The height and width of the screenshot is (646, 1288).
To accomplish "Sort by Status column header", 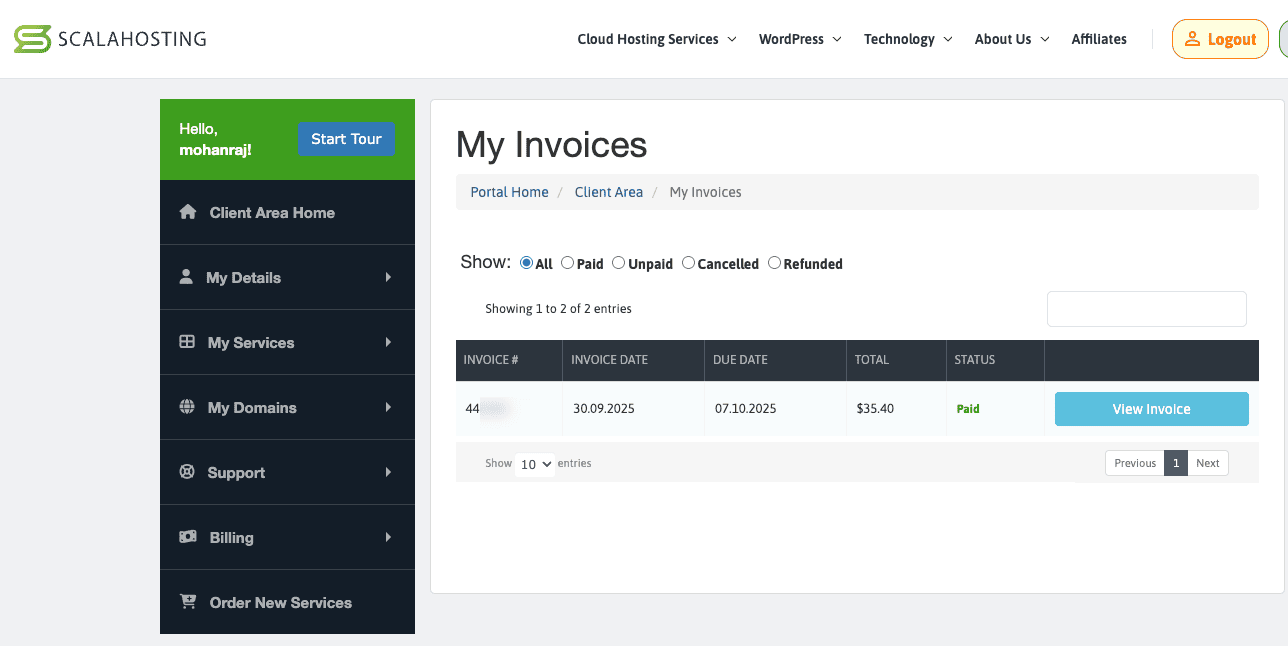I will coord(995,360).
